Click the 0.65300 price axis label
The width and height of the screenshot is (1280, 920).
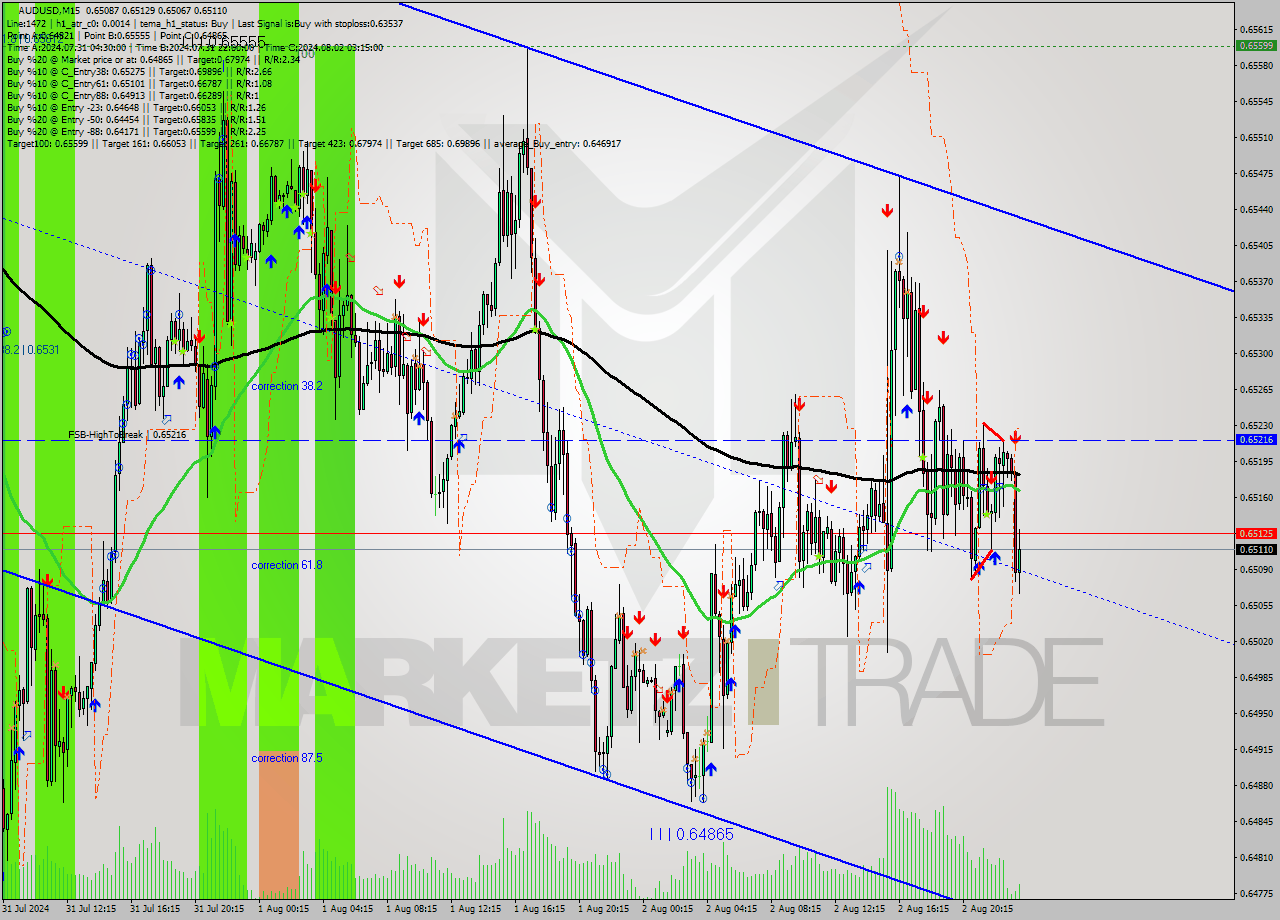click(x=1255, y=353)
